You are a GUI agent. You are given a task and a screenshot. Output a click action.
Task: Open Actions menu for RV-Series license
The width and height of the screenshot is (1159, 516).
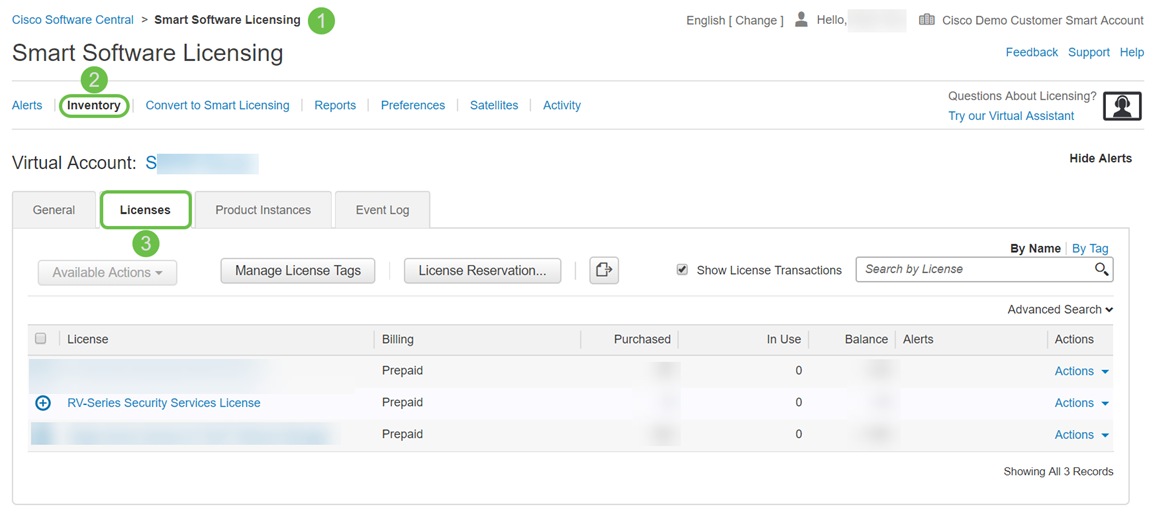coord(1081,403)
